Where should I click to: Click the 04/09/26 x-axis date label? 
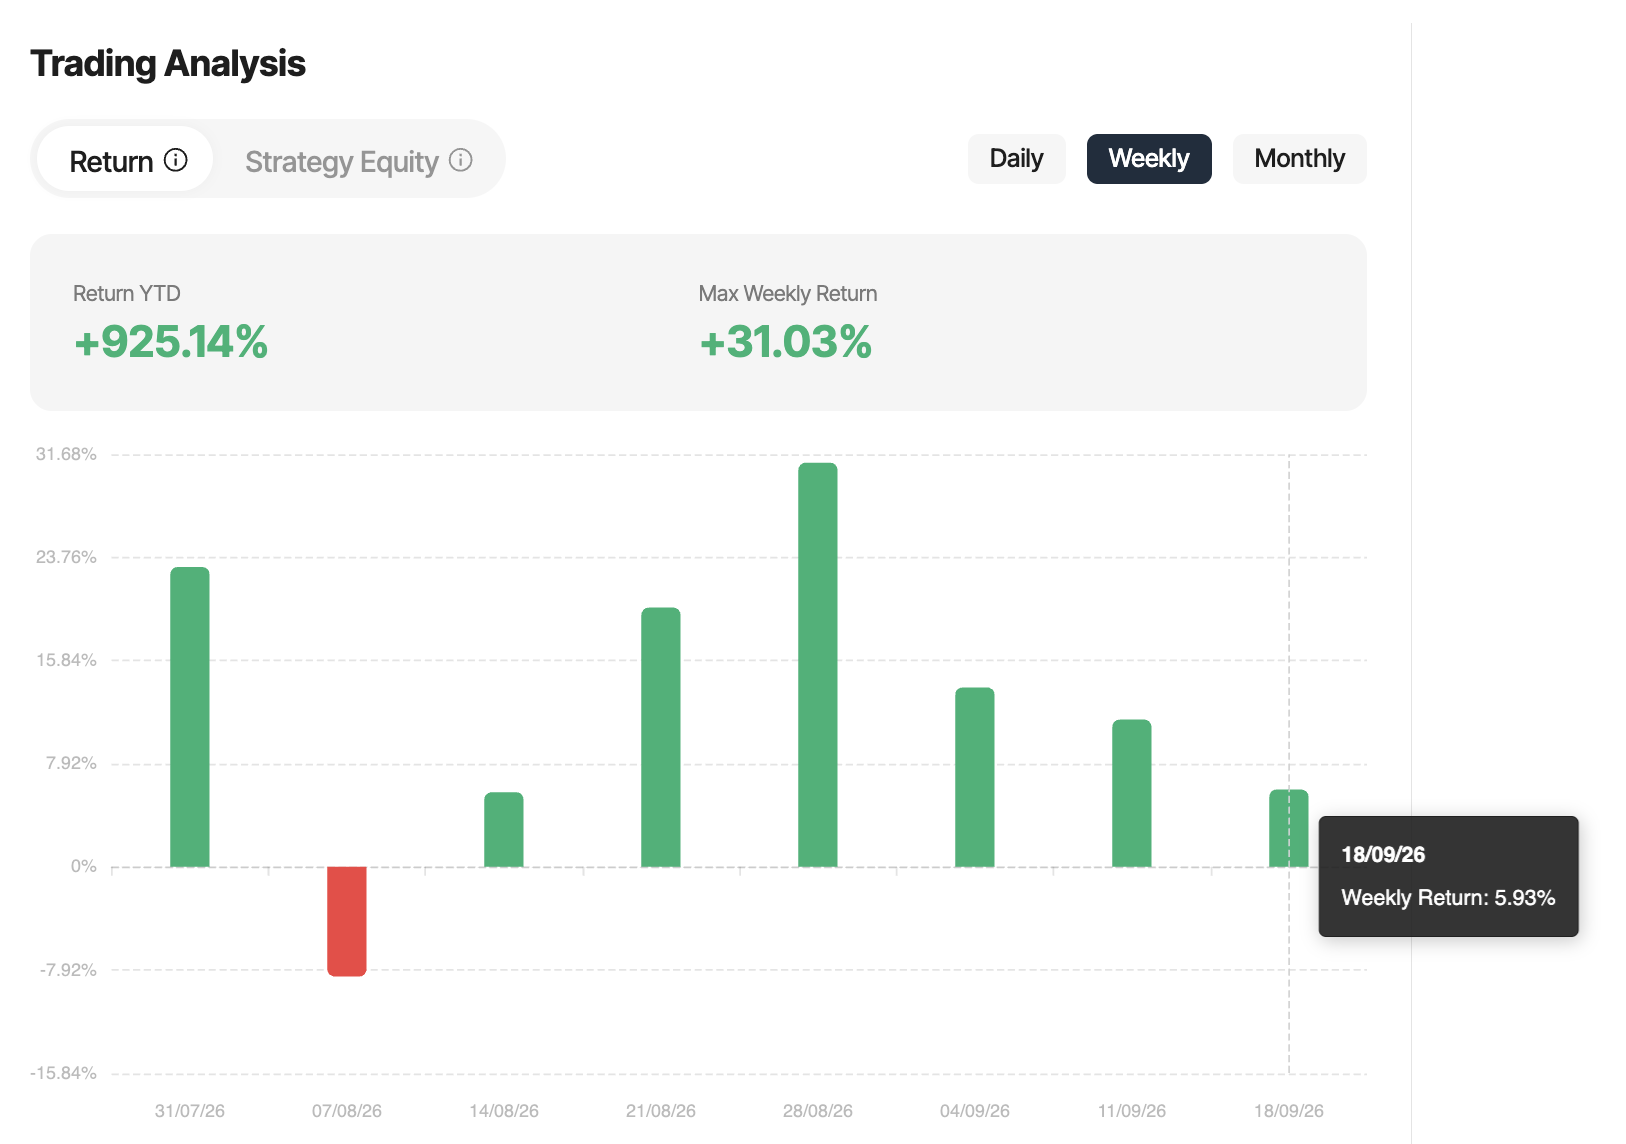(975, 1111)
